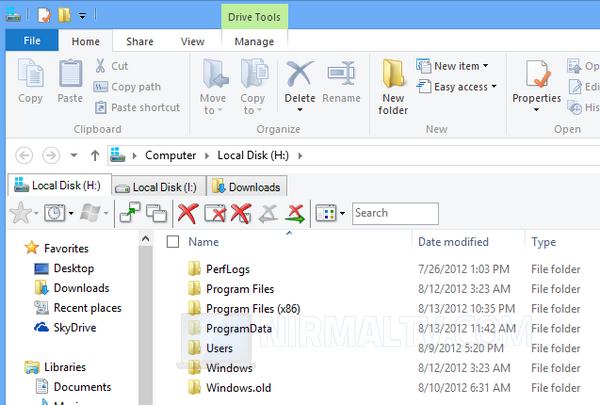Sort by the Date modified column header
The width and height of the screenshot is (600, 405).
453,242
